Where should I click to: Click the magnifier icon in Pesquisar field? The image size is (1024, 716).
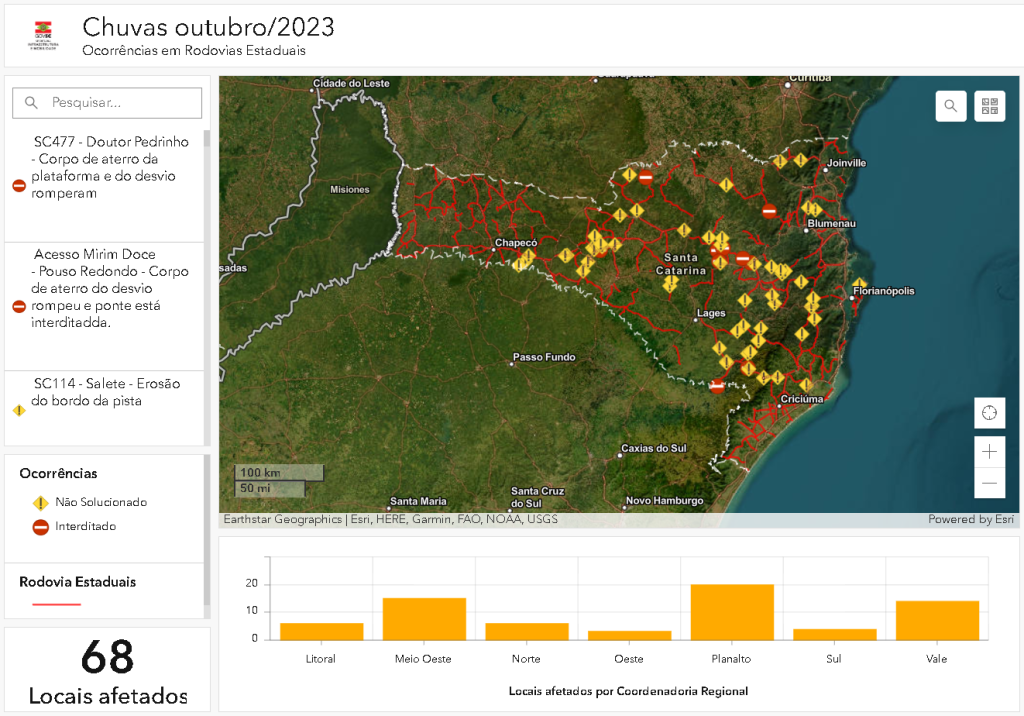coord(31,103)
